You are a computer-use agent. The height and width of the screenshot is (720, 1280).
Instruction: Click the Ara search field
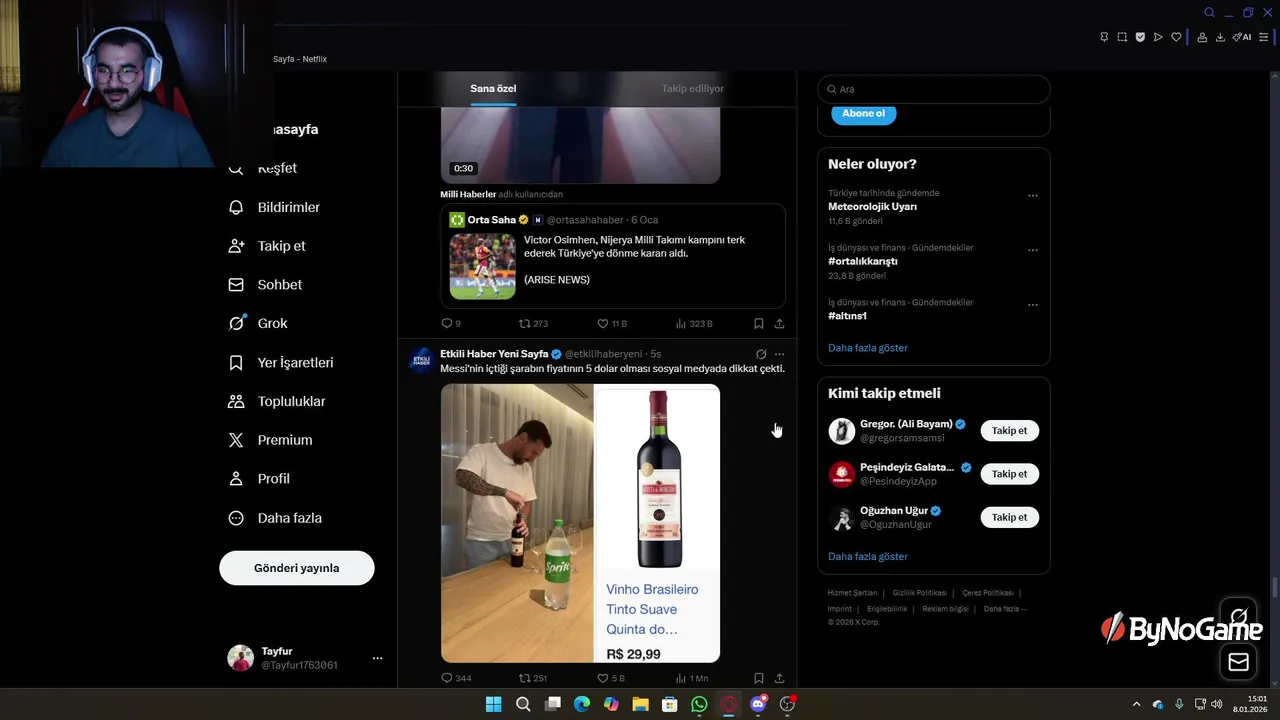click(x=934, y=89)
